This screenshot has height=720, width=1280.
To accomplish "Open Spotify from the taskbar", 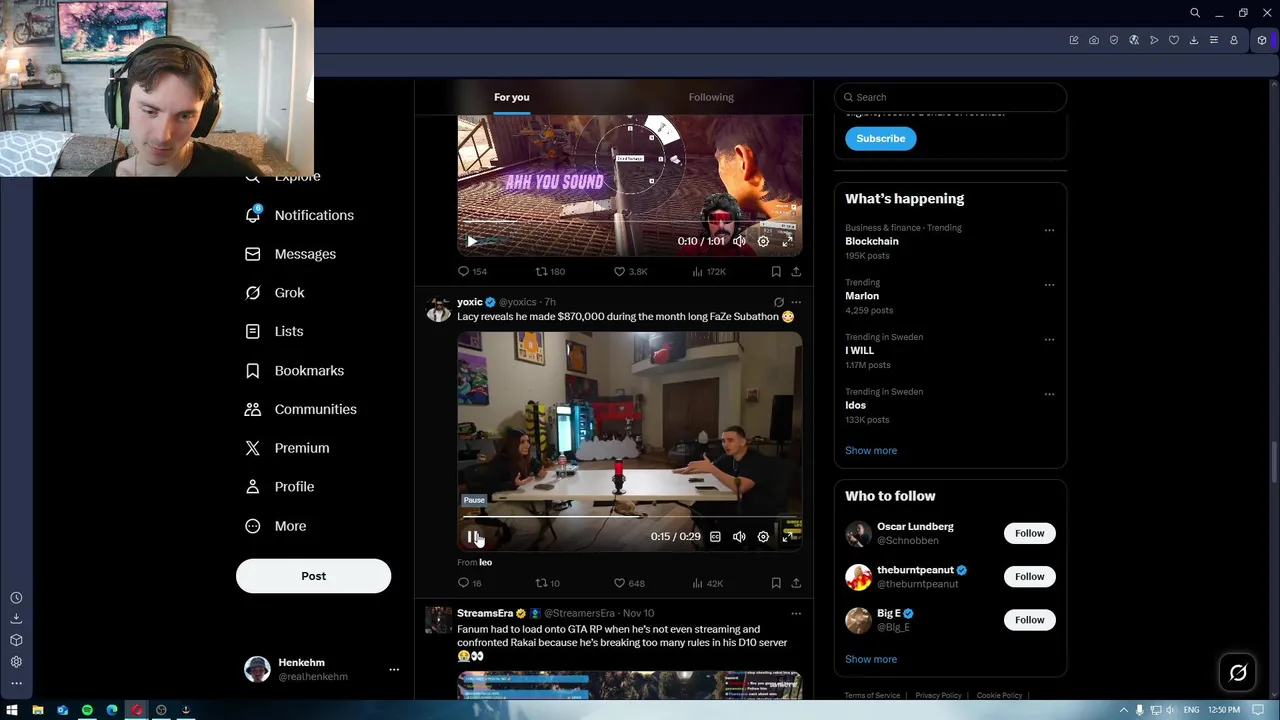I will point(87,710).
